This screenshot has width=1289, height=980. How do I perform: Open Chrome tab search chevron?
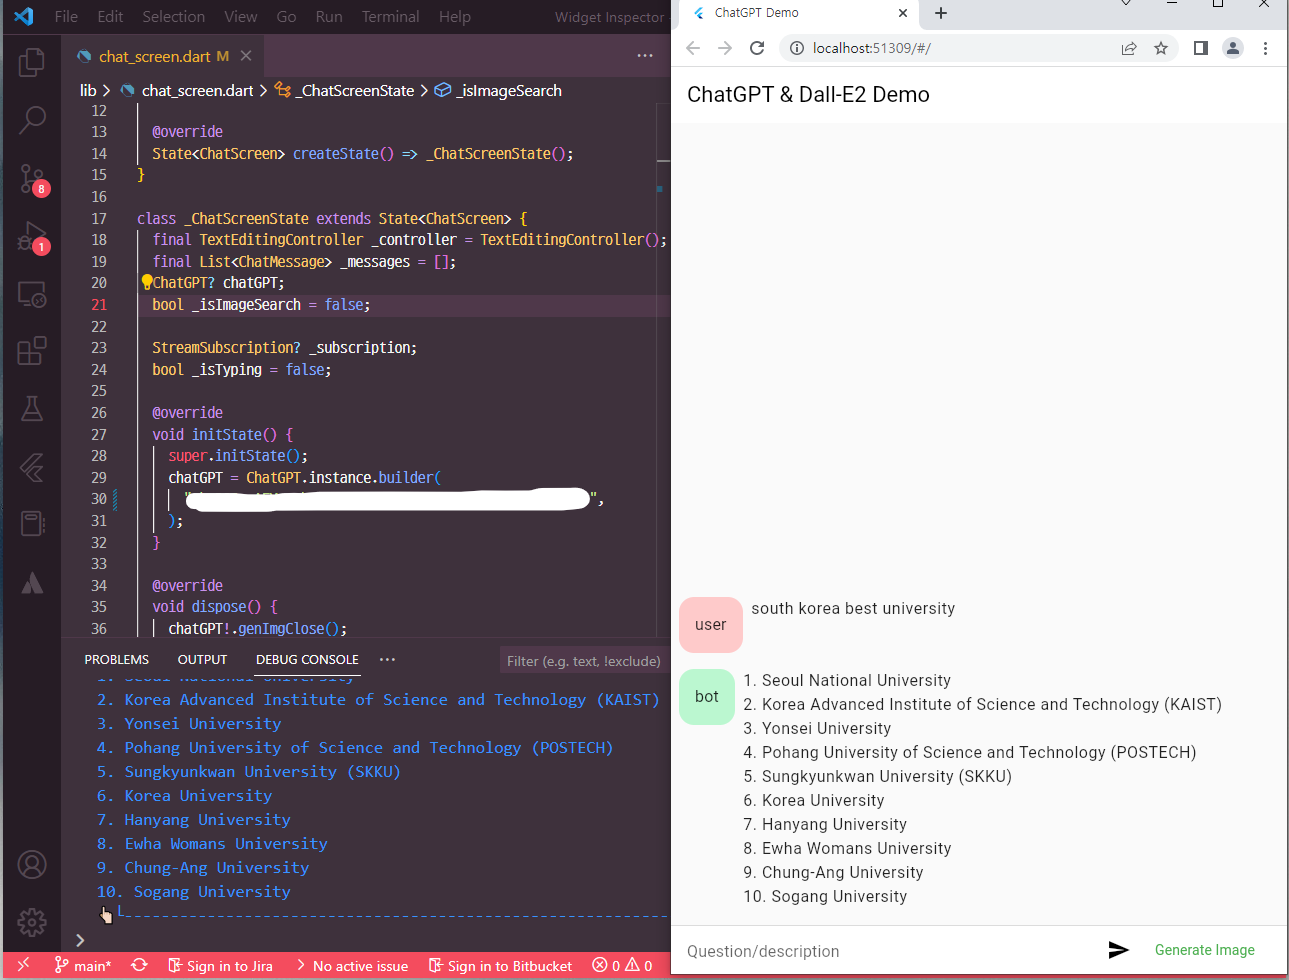click(x=1126, y=4)
